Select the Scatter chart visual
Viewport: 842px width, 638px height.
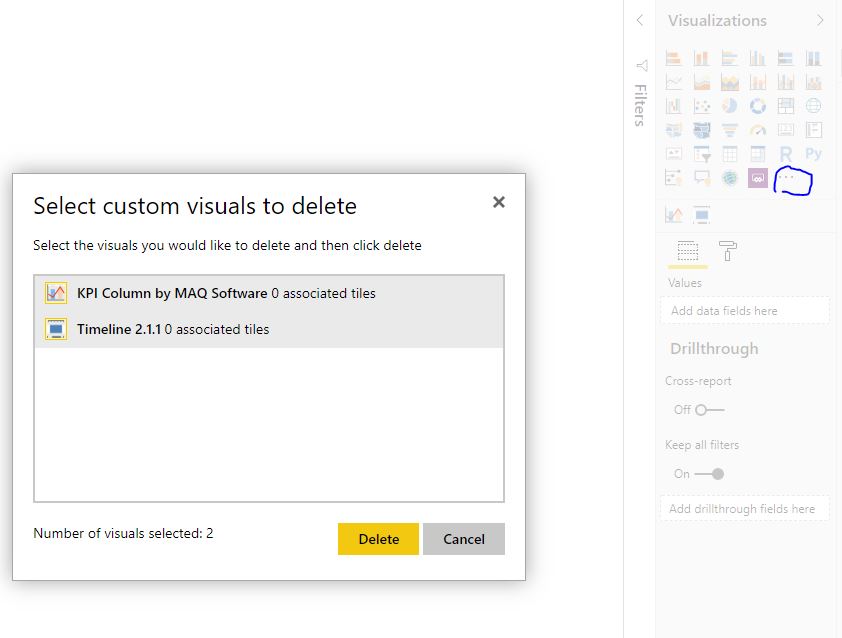pos(701,106)
